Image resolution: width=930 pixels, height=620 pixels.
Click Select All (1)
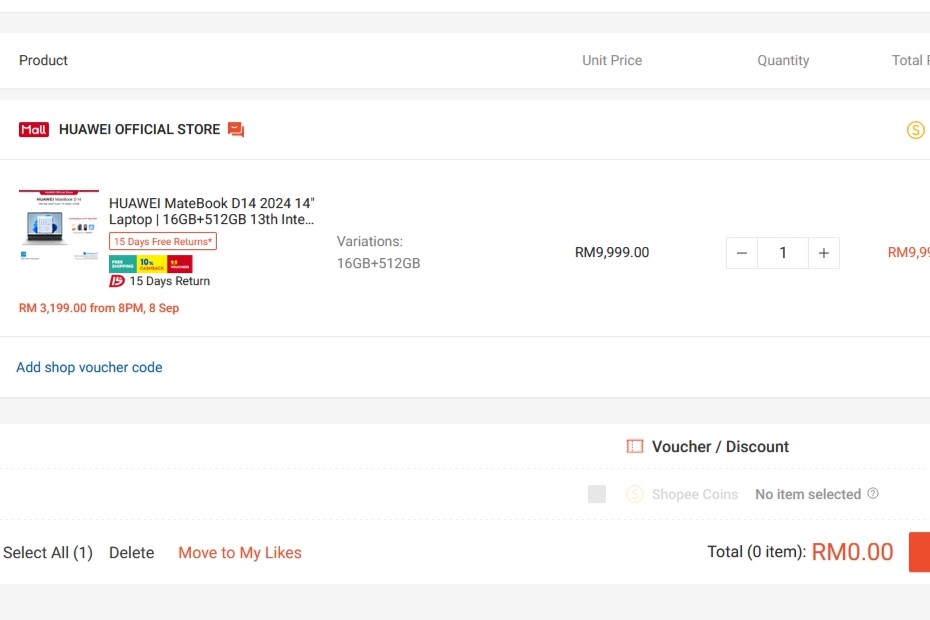48,552
